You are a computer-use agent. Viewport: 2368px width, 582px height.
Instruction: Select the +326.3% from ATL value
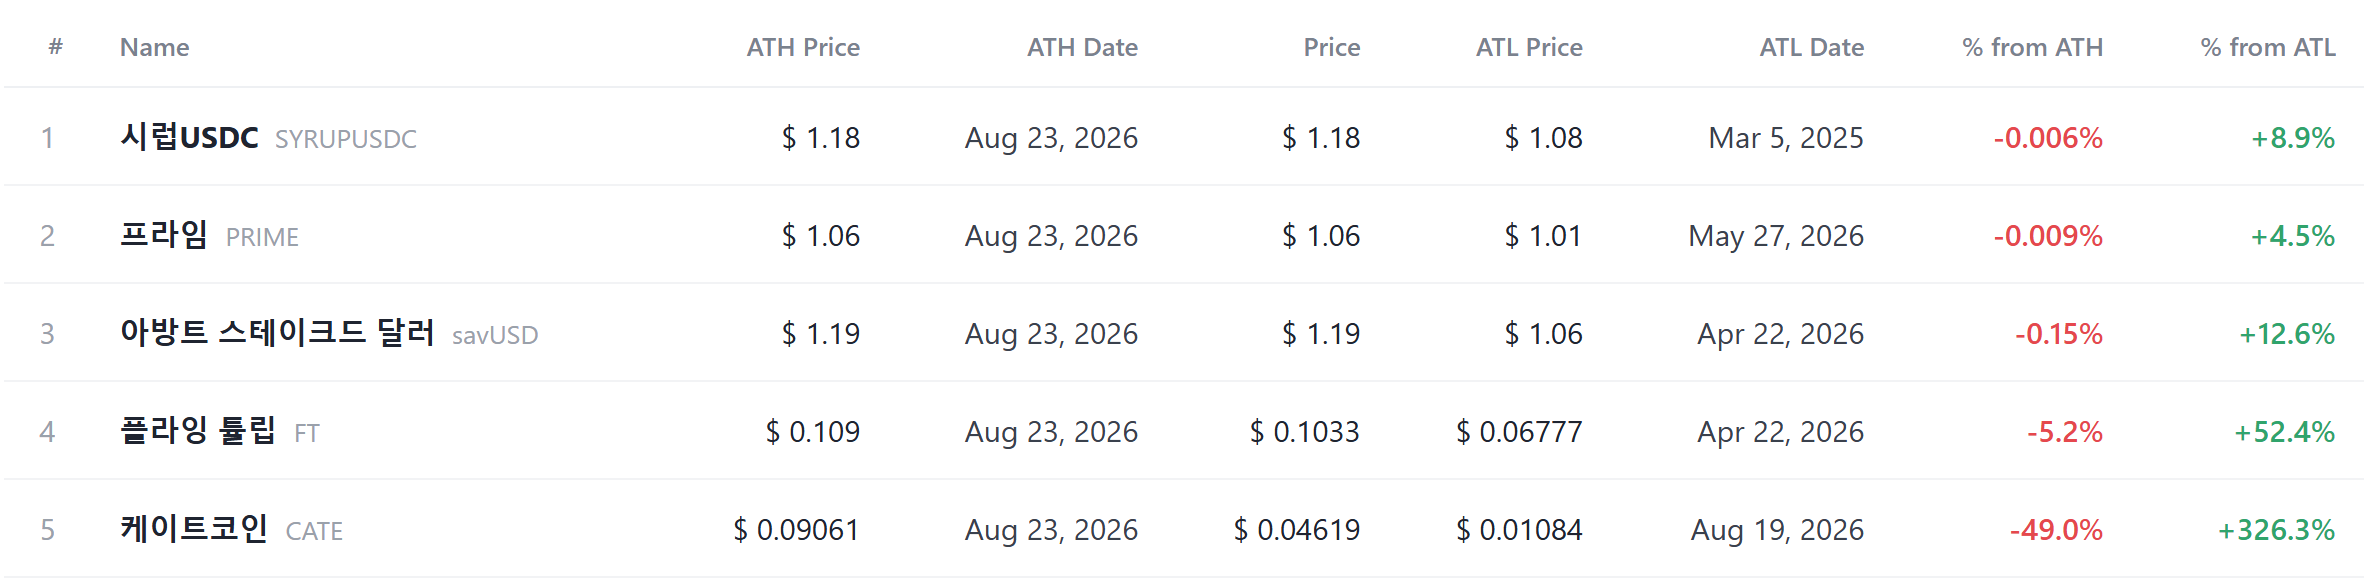coord(2276,529)
